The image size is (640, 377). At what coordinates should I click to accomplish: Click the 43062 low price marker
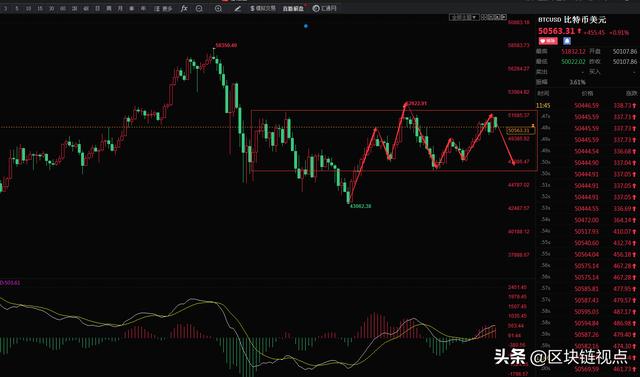tap(360, 206)
